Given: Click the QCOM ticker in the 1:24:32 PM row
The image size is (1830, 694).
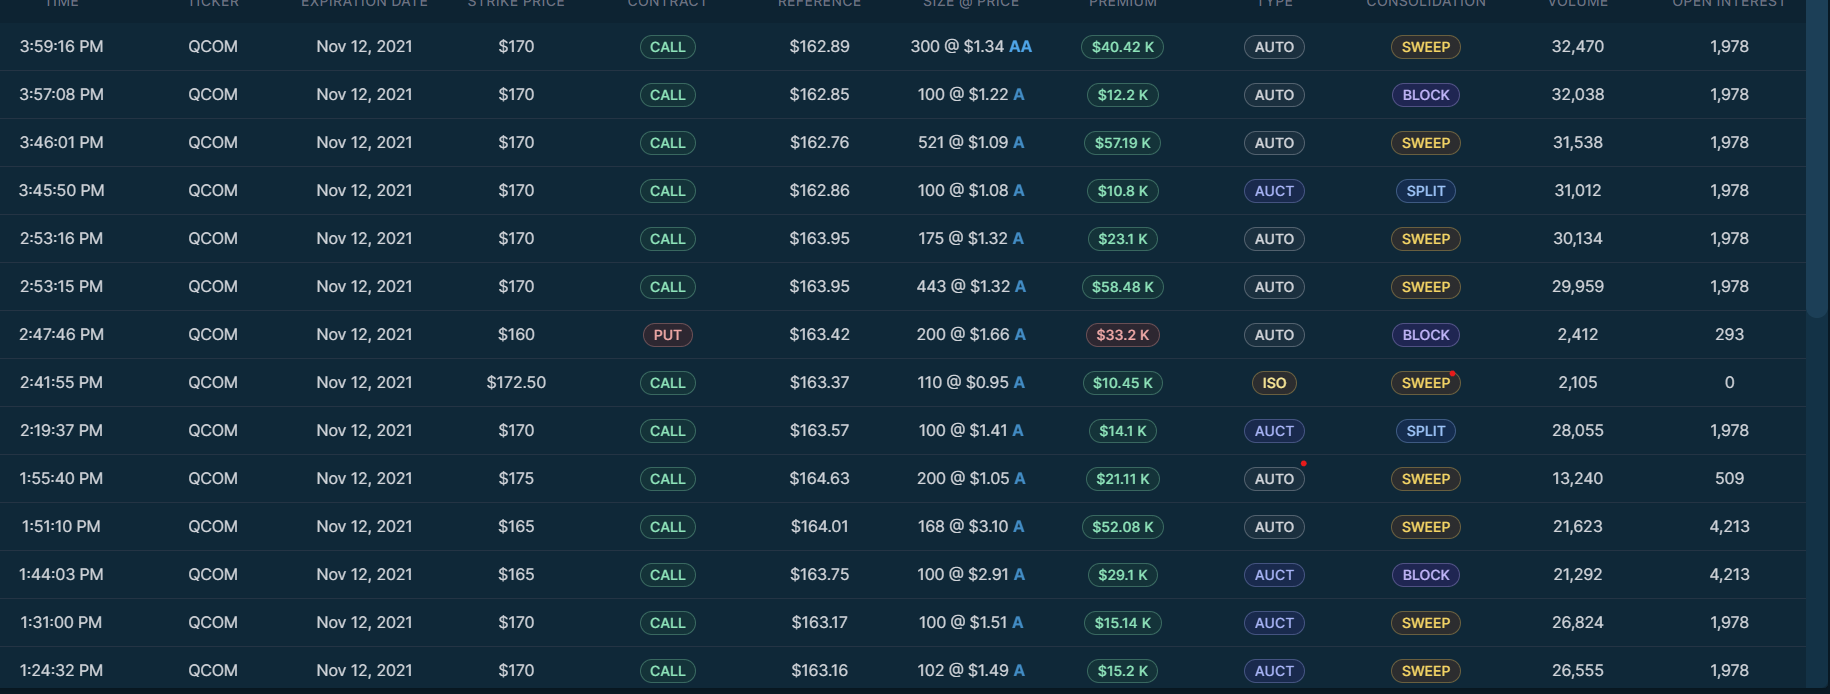Looking at the screenshot, I should tap(213, 671).
